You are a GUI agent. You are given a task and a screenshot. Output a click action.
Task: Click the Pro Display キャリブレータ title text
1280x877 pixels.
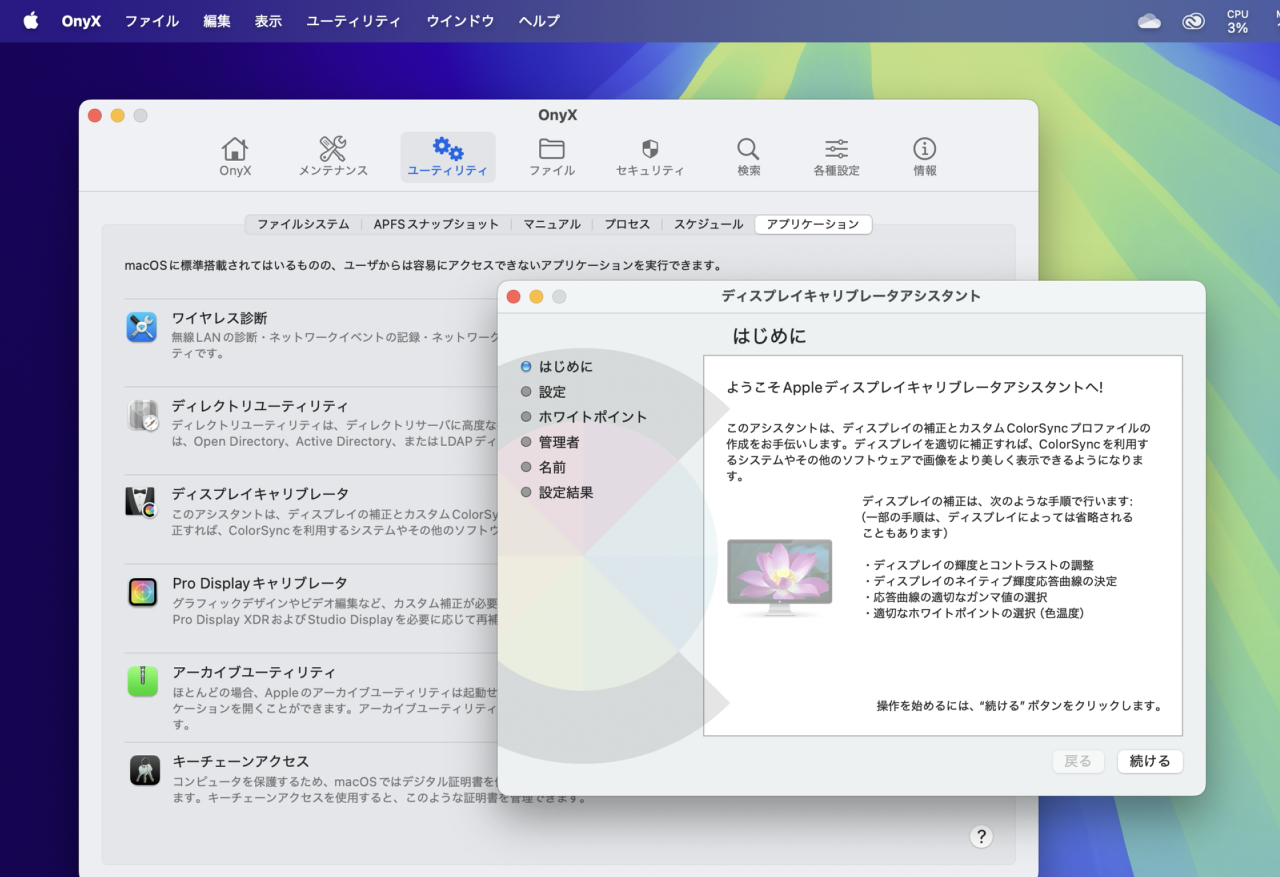tap(260, 583)
